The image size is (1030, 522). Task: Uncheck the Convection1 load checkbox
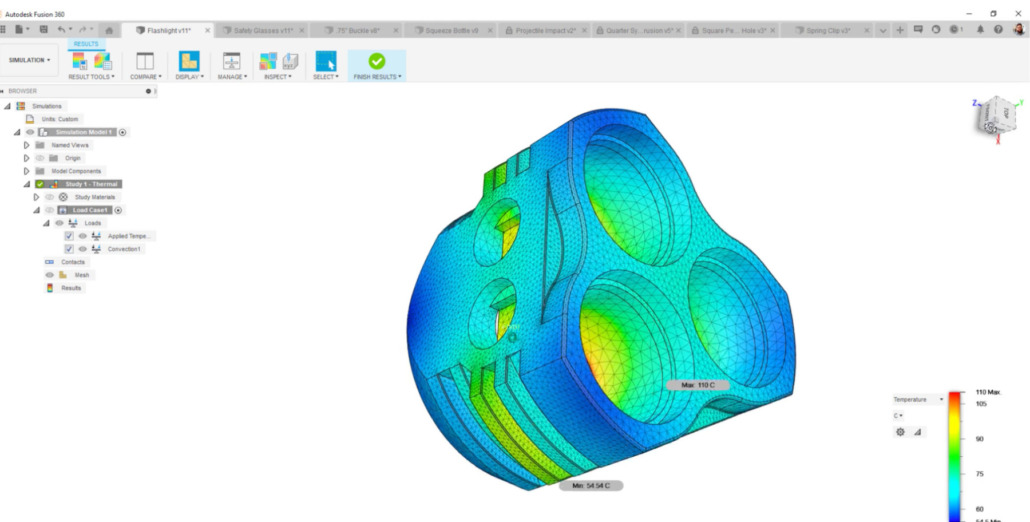[69, 250]
